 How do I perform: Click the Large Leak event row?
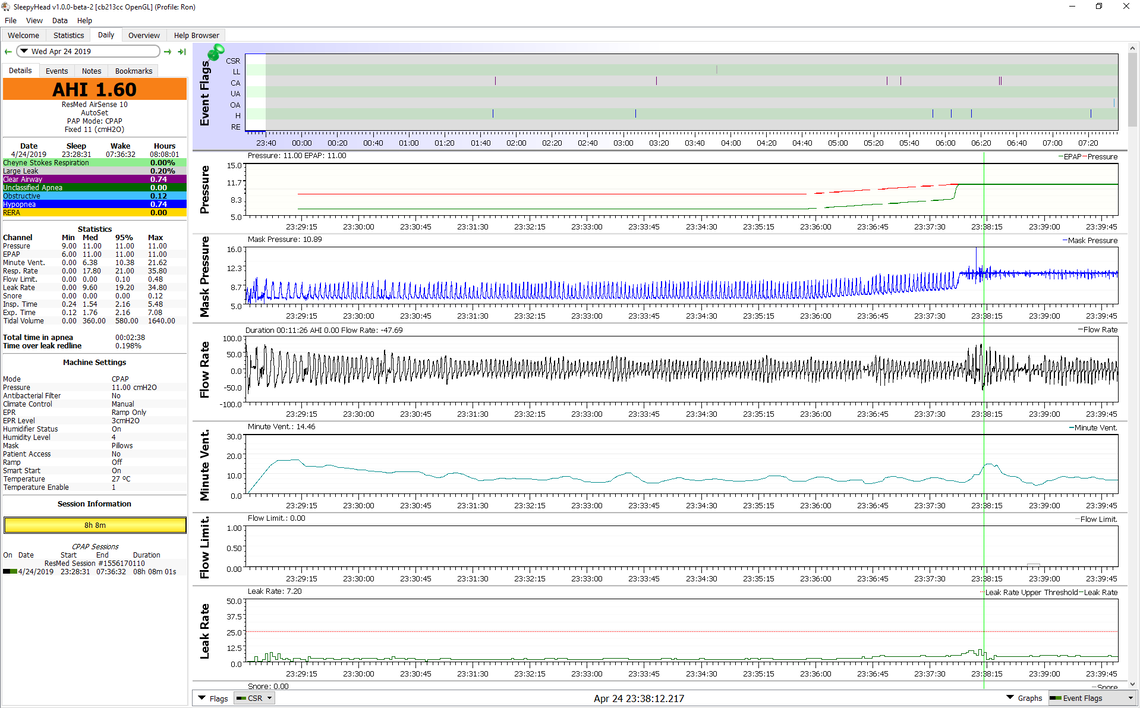click(x=95, y=171)
